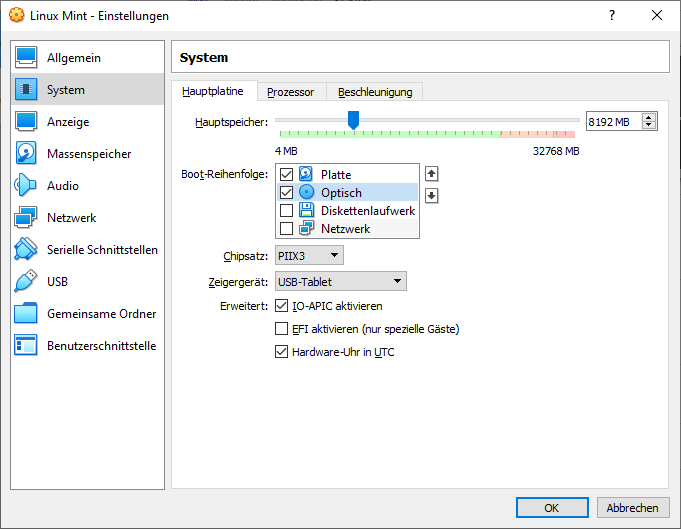Viewport: 681px width, 529px height.
Task: Toggle Hardware-Uhr in UTC checkbox
Action: pos(281,351)
